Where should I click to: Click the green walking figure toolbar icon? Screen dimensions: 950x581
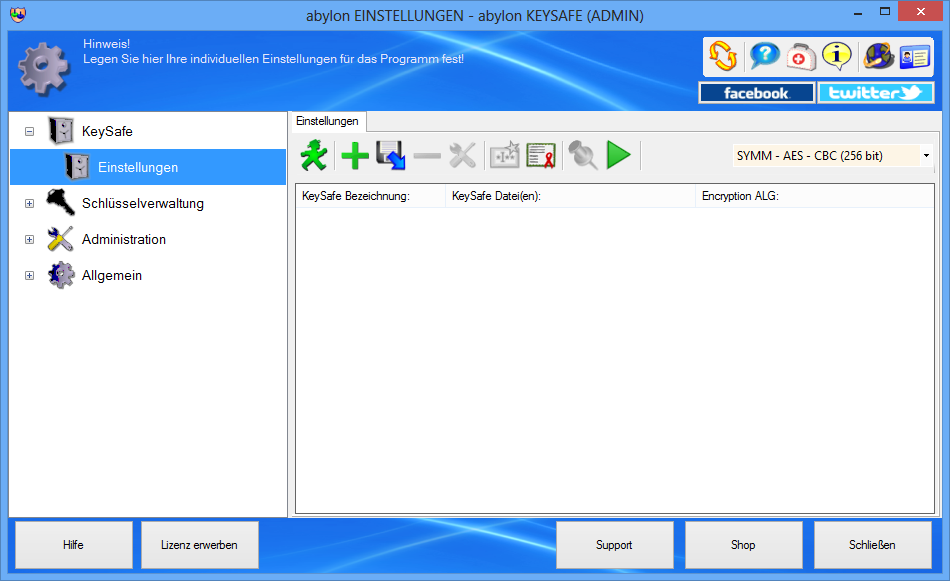coord(314,155)
